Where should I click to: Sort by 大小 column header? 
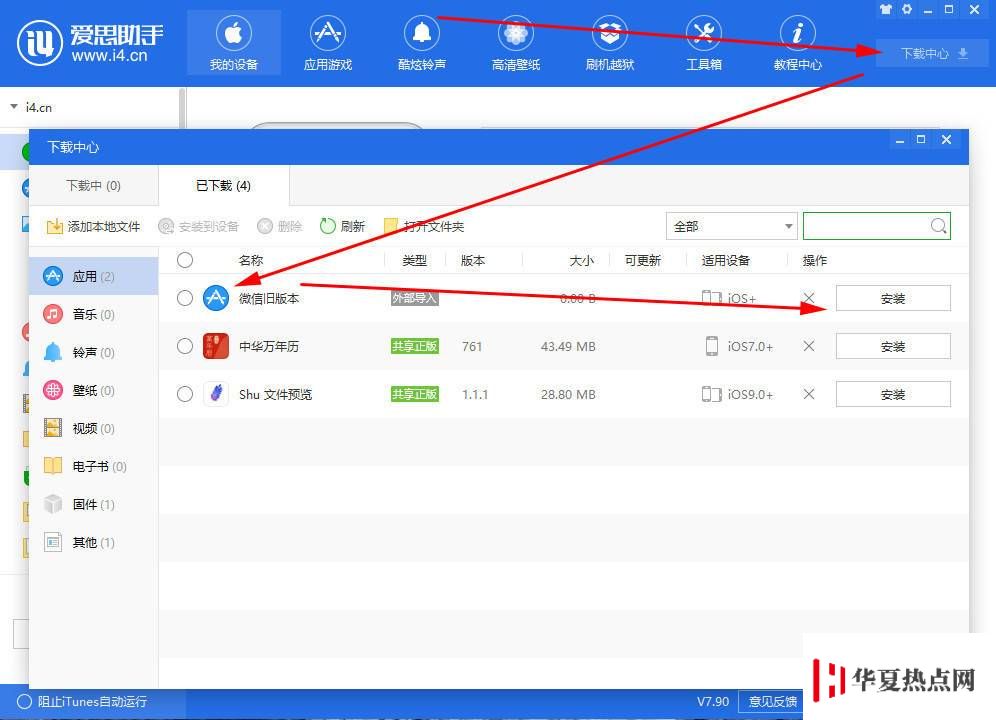click(581, 260)
